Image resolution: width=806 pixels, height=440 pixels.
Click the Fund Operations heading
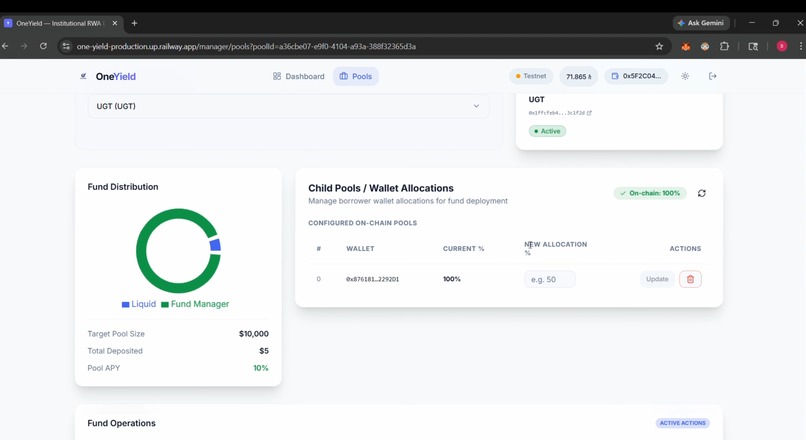click(x=121, y=423)
